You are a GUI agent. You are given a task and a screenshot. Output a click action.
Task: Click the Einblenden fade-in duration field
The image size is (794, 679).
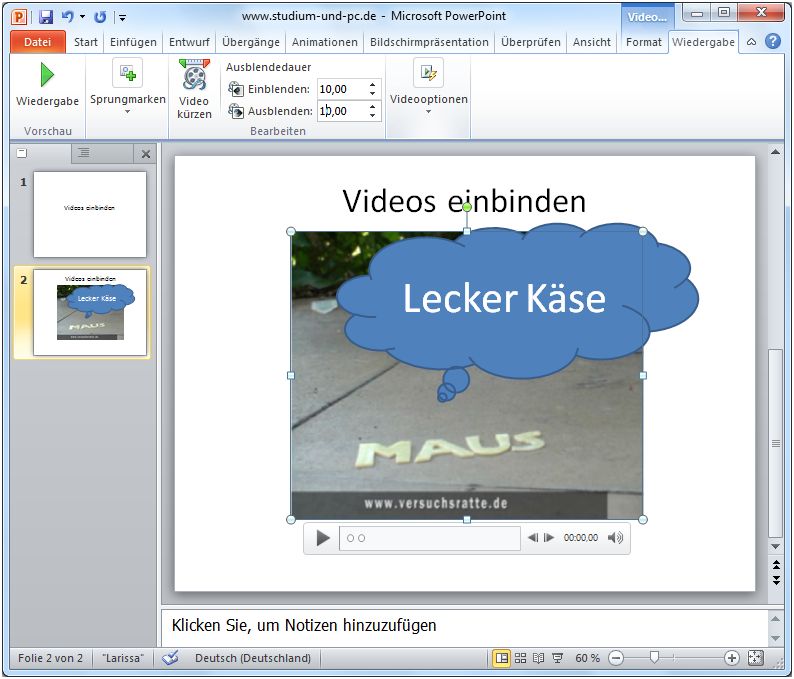(342, 89)
